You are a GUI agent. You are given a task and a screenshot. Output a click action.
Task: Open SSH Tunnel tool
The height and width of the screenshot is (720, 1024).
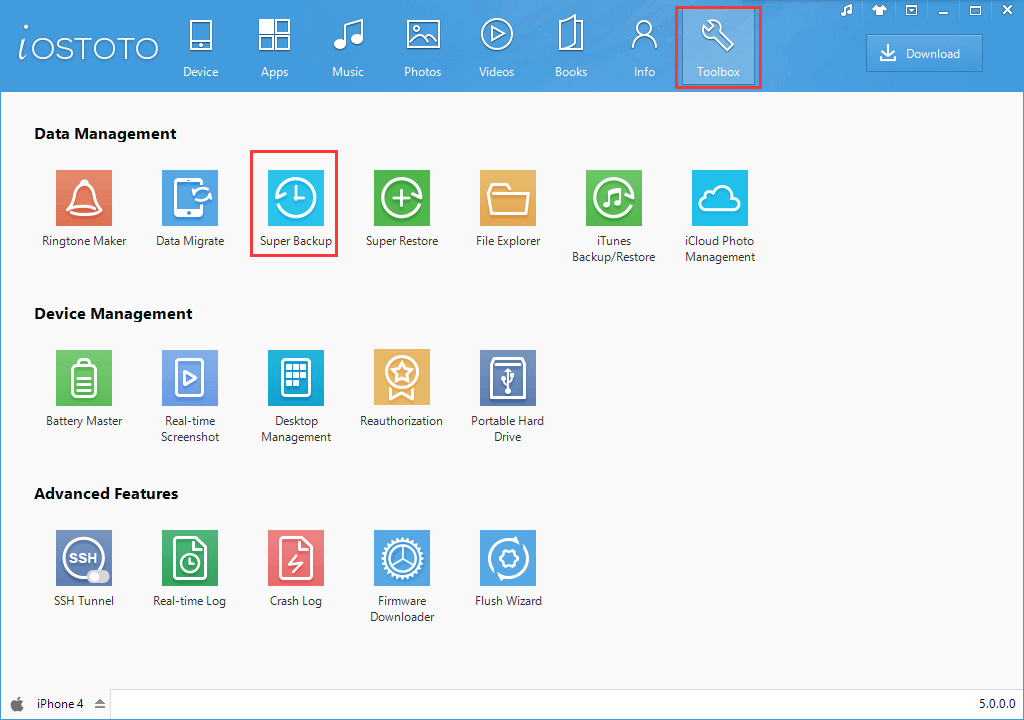coord(84,558)
